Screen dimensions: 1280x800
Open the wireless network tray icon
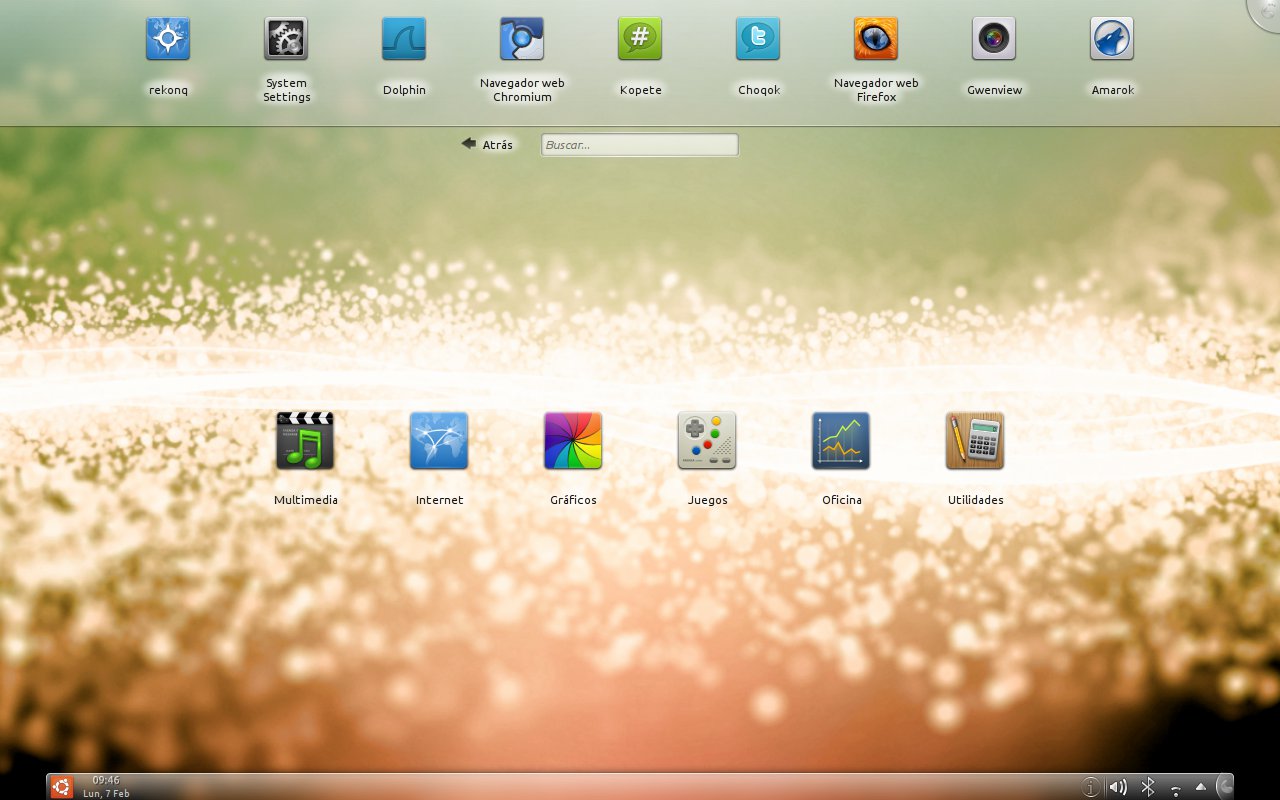point(1176,789)
